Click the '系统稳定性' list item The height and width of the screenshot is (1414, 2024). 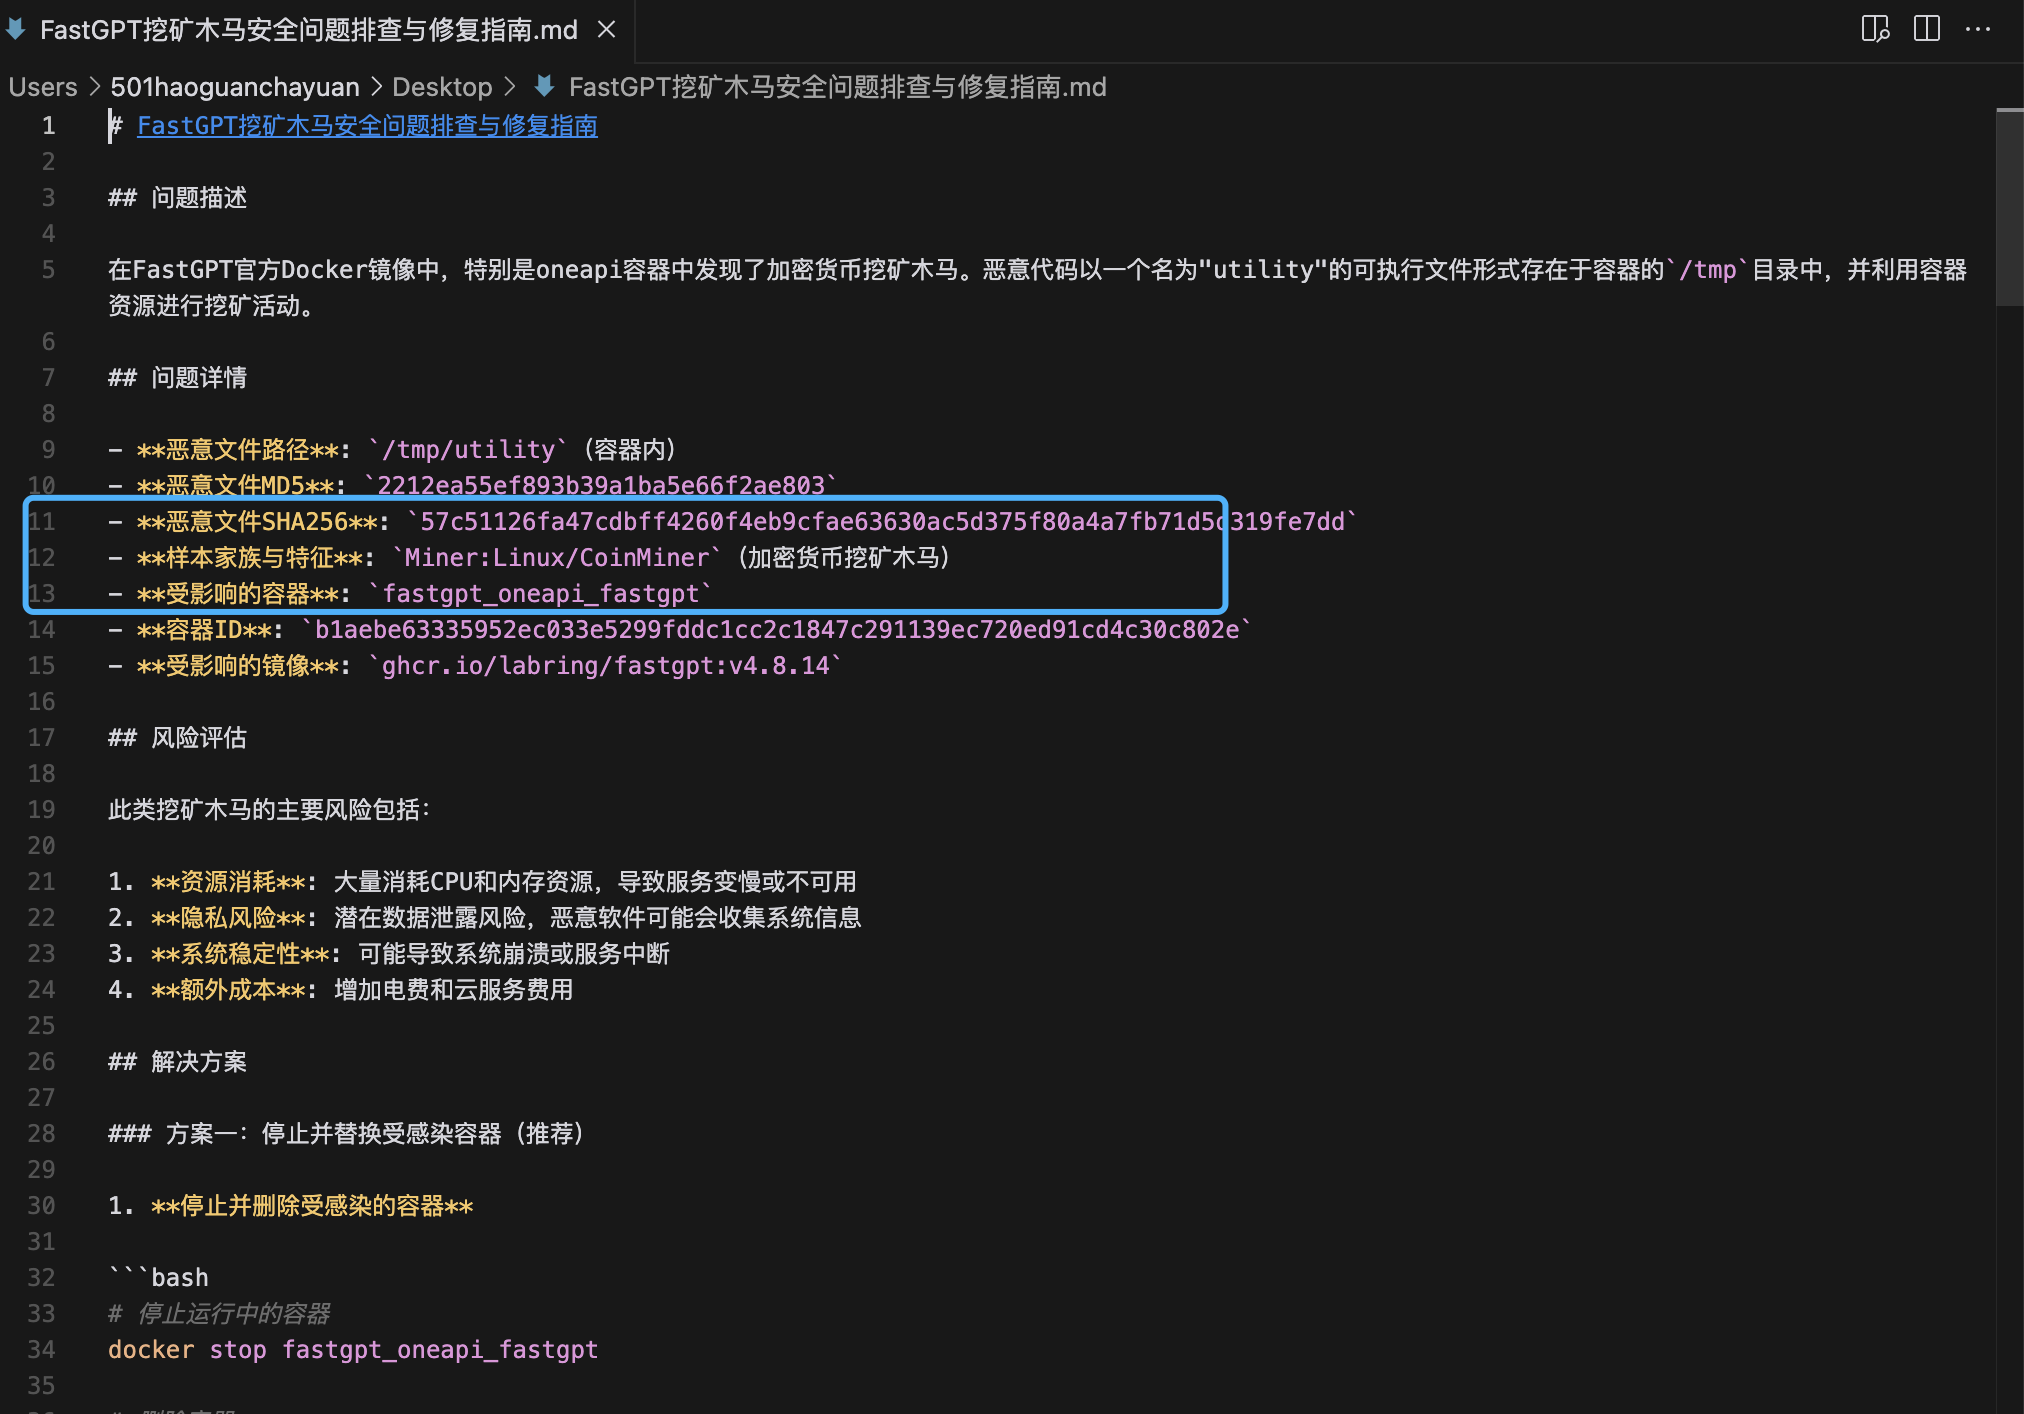pos(389,954)
